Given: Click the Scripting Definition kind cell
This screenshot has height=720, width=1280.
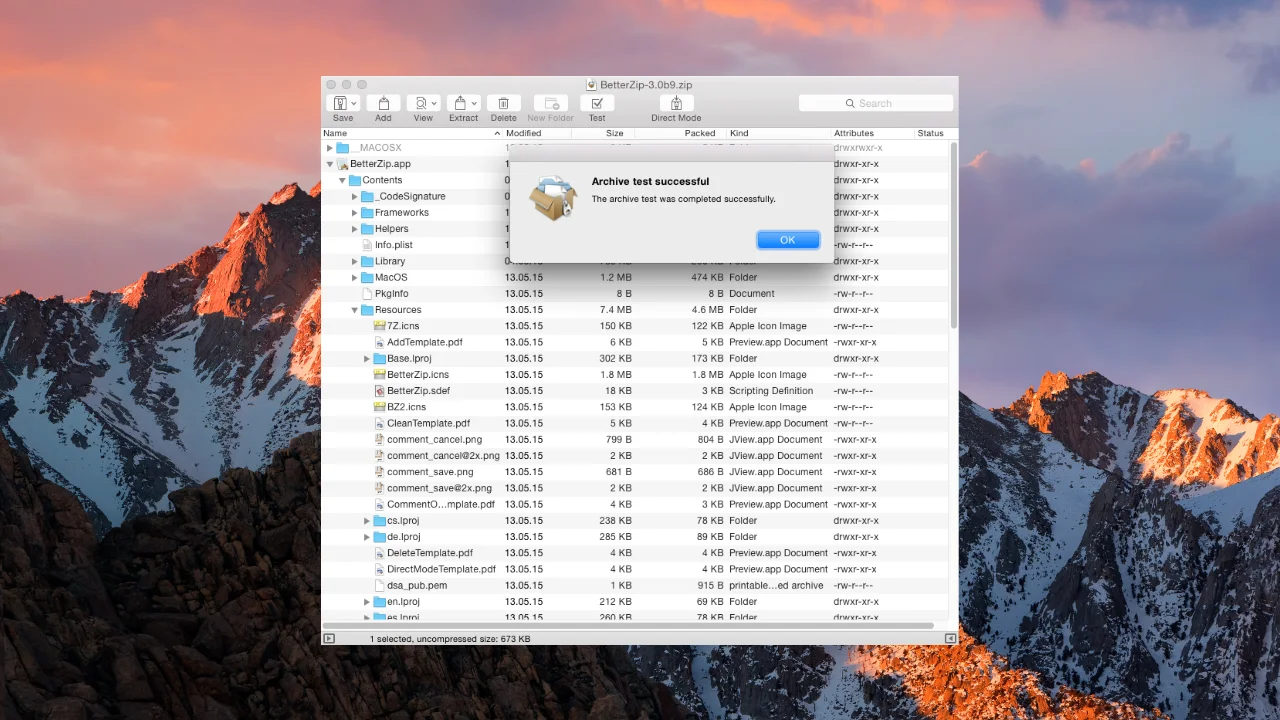Looking at the screenshot, I should tap(771, 391).
